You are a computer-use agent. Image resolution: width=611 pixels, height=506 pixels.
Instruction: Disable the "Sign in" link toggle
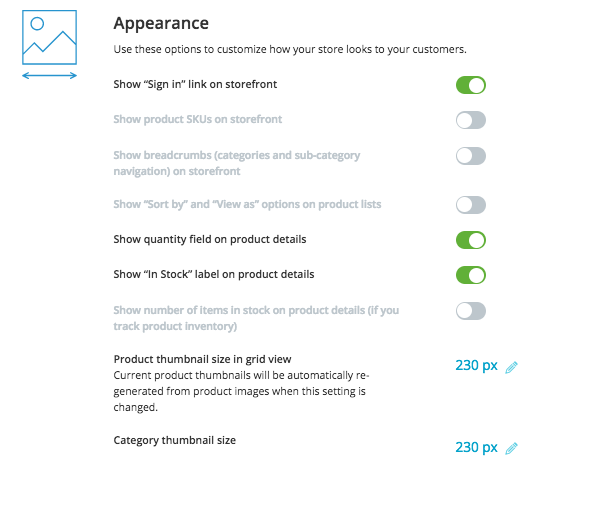pos(471,85)
